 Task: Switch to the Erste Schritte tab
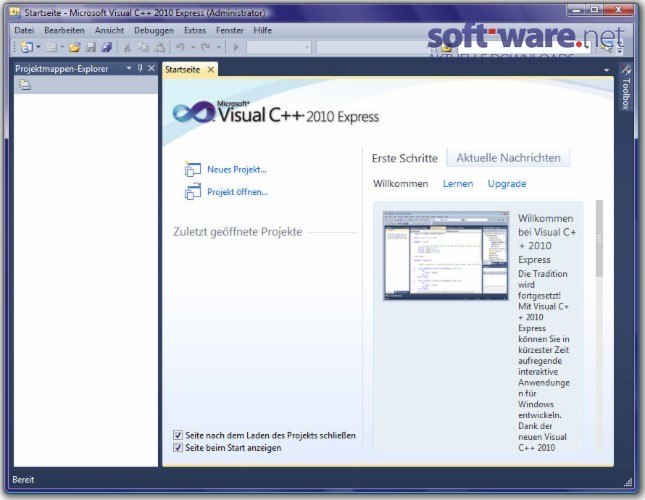click(405, 158)
